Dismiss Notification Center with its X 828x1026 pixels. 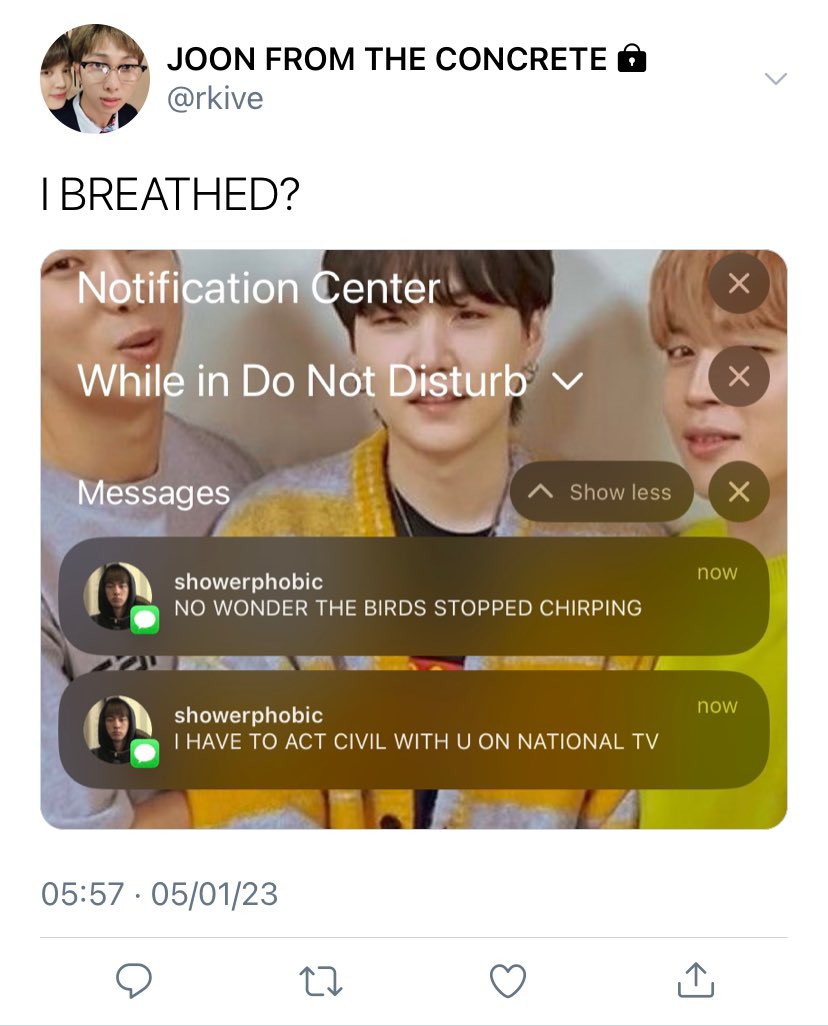click(x=739, y=283)
